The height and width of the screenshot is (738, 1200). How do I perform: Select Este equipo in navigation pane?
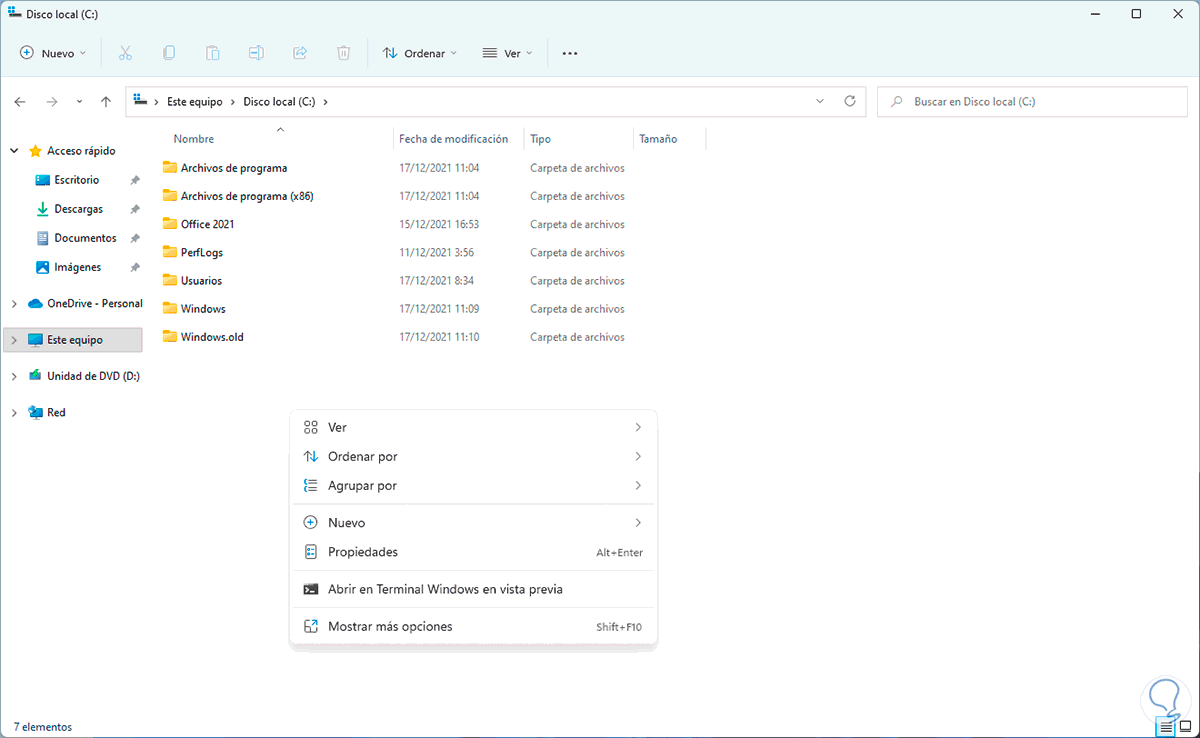(x=74, y=340)
